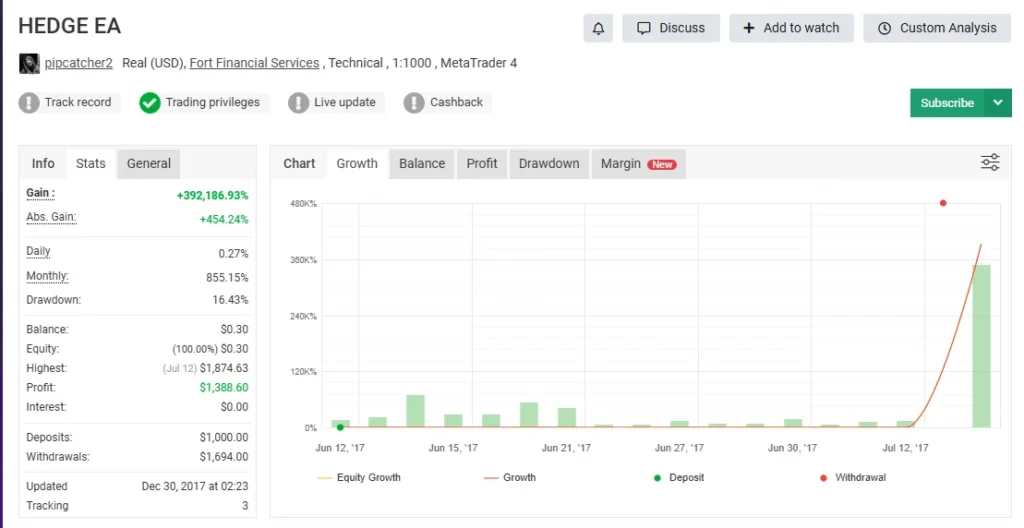Expand the Subscribe dropdown arrow
The image size is (1024, 528).
[x=998, y=103]
